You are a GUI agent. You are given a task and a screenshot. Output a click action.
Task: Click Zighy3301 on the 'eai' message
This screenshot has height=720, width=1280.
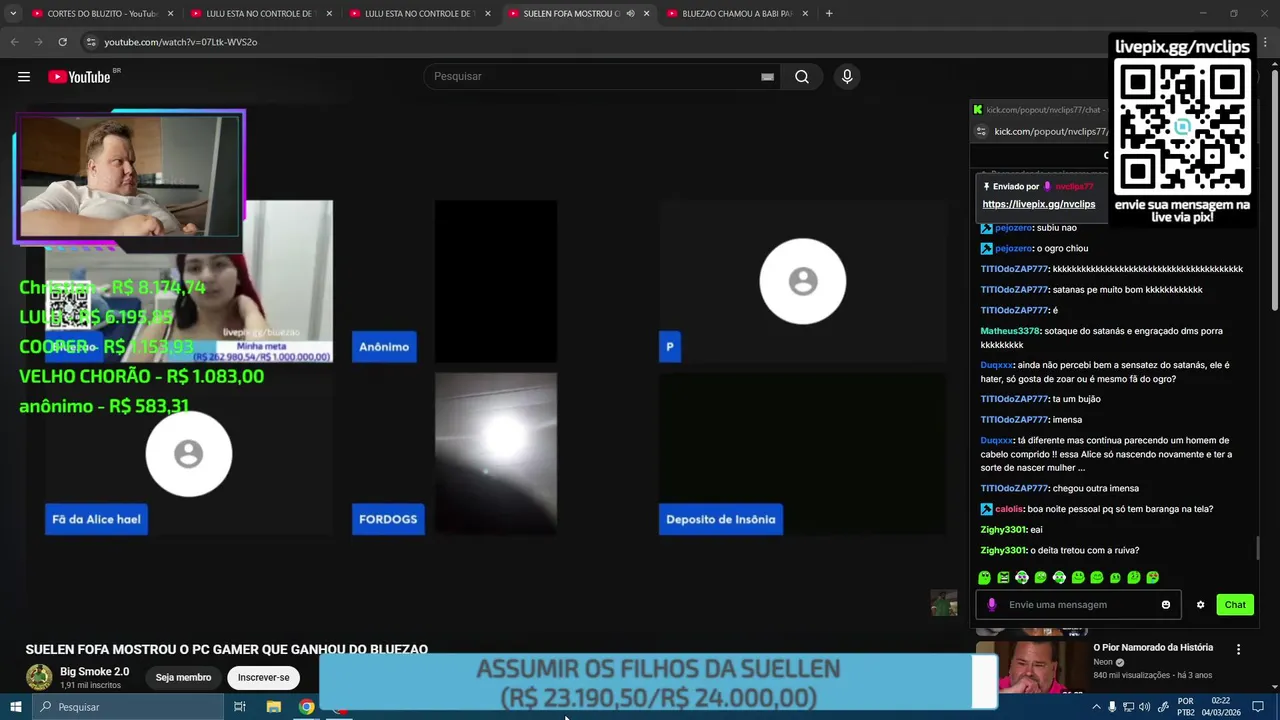coord(1003,530)
